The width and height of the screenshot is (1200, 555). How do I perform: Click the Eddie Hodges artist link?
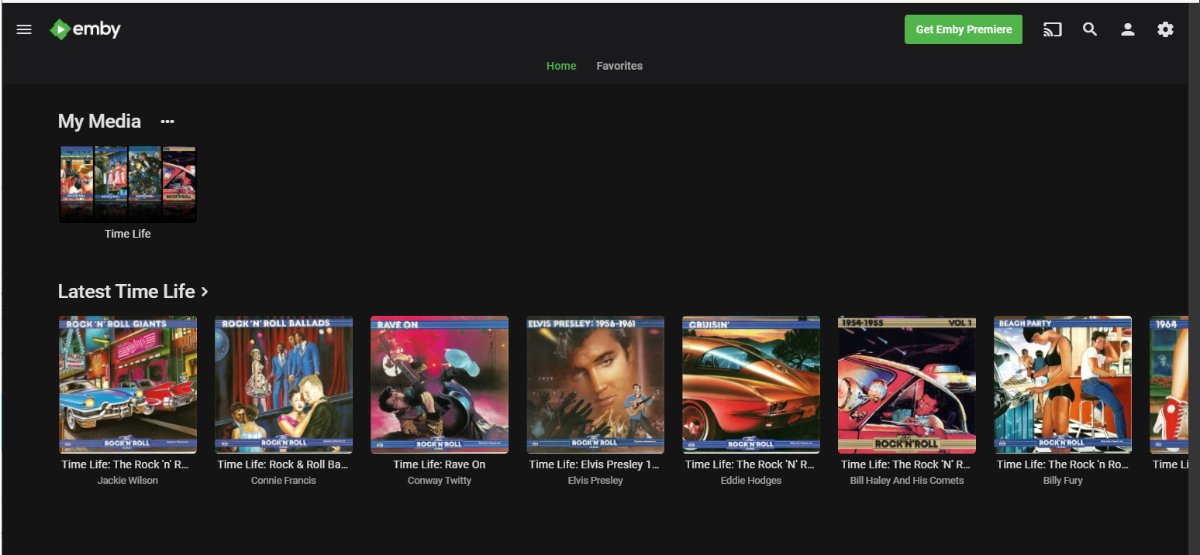tap(752, 481)
